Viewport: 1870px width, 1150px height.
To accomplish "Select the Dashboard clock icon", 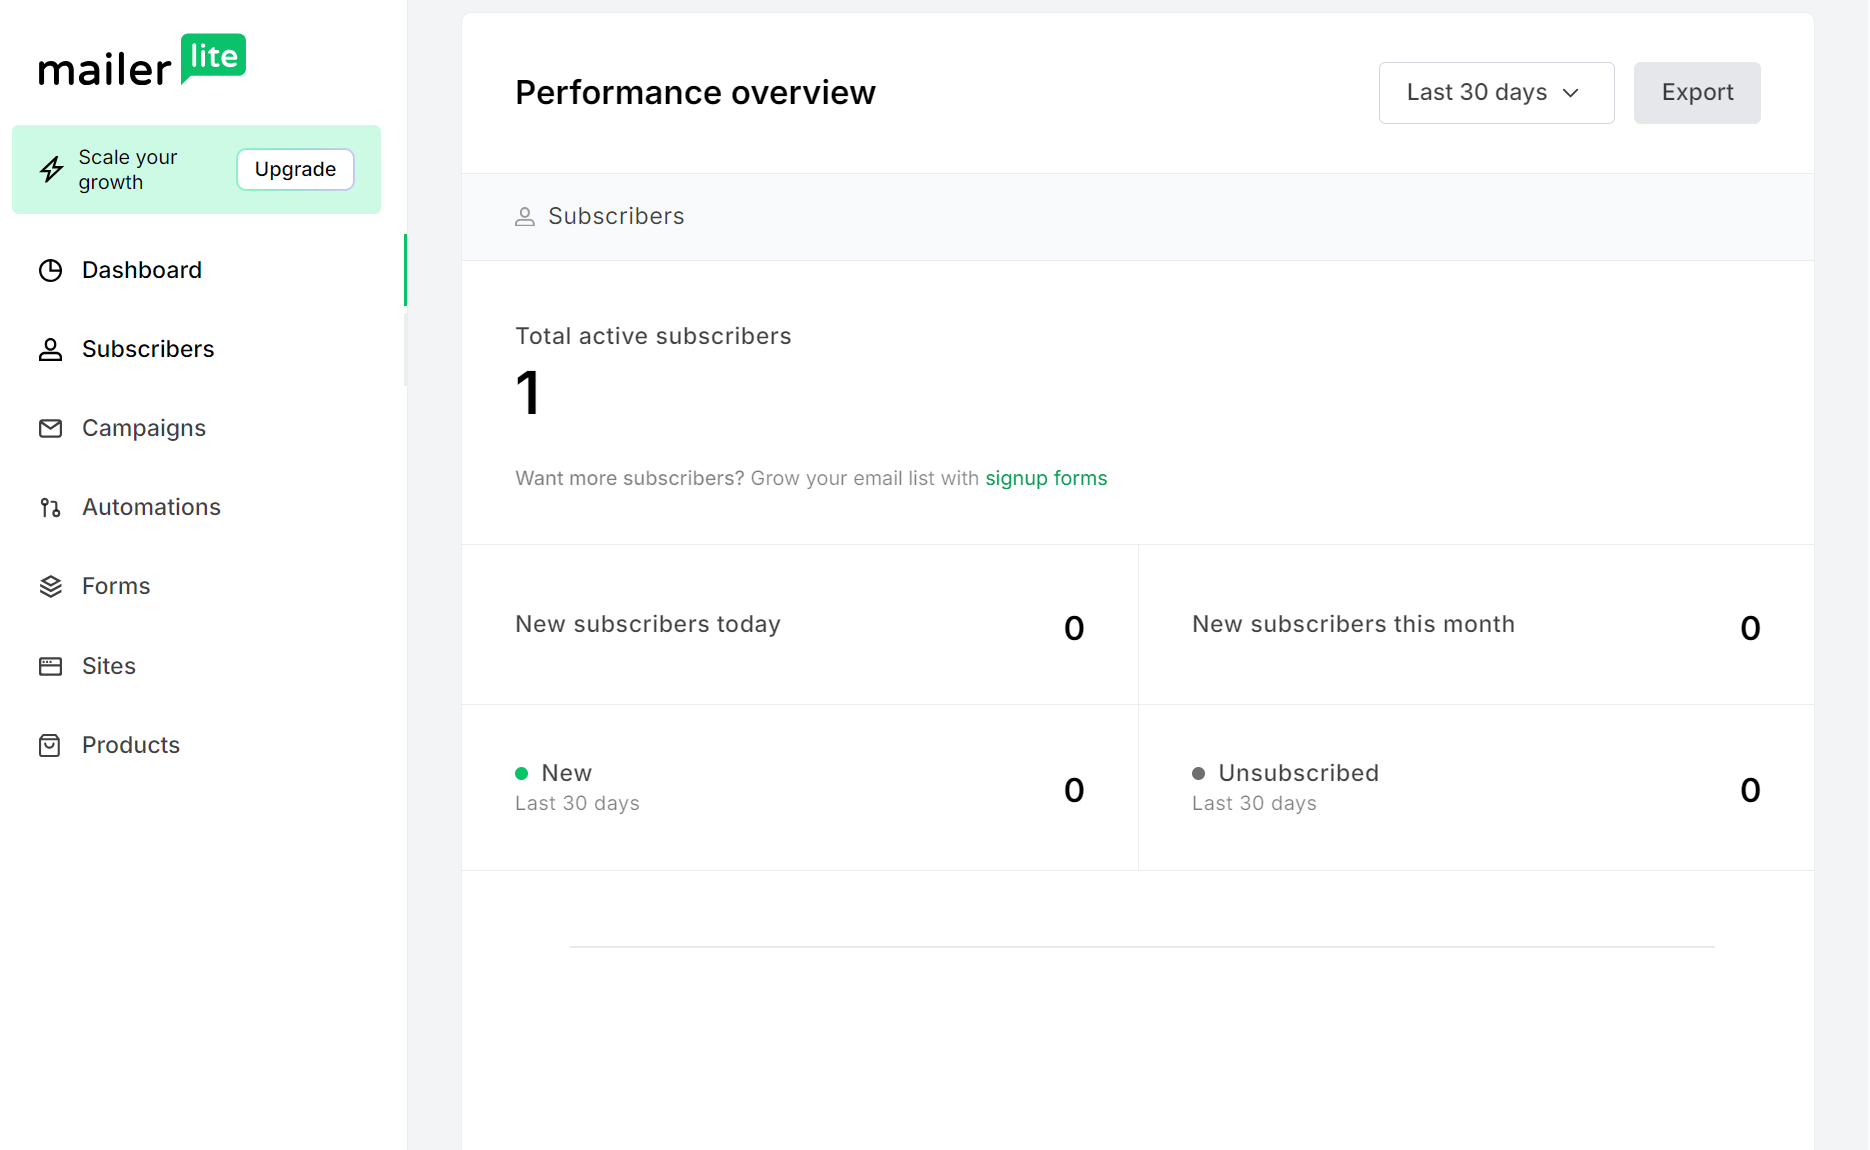I will (51, 270).
